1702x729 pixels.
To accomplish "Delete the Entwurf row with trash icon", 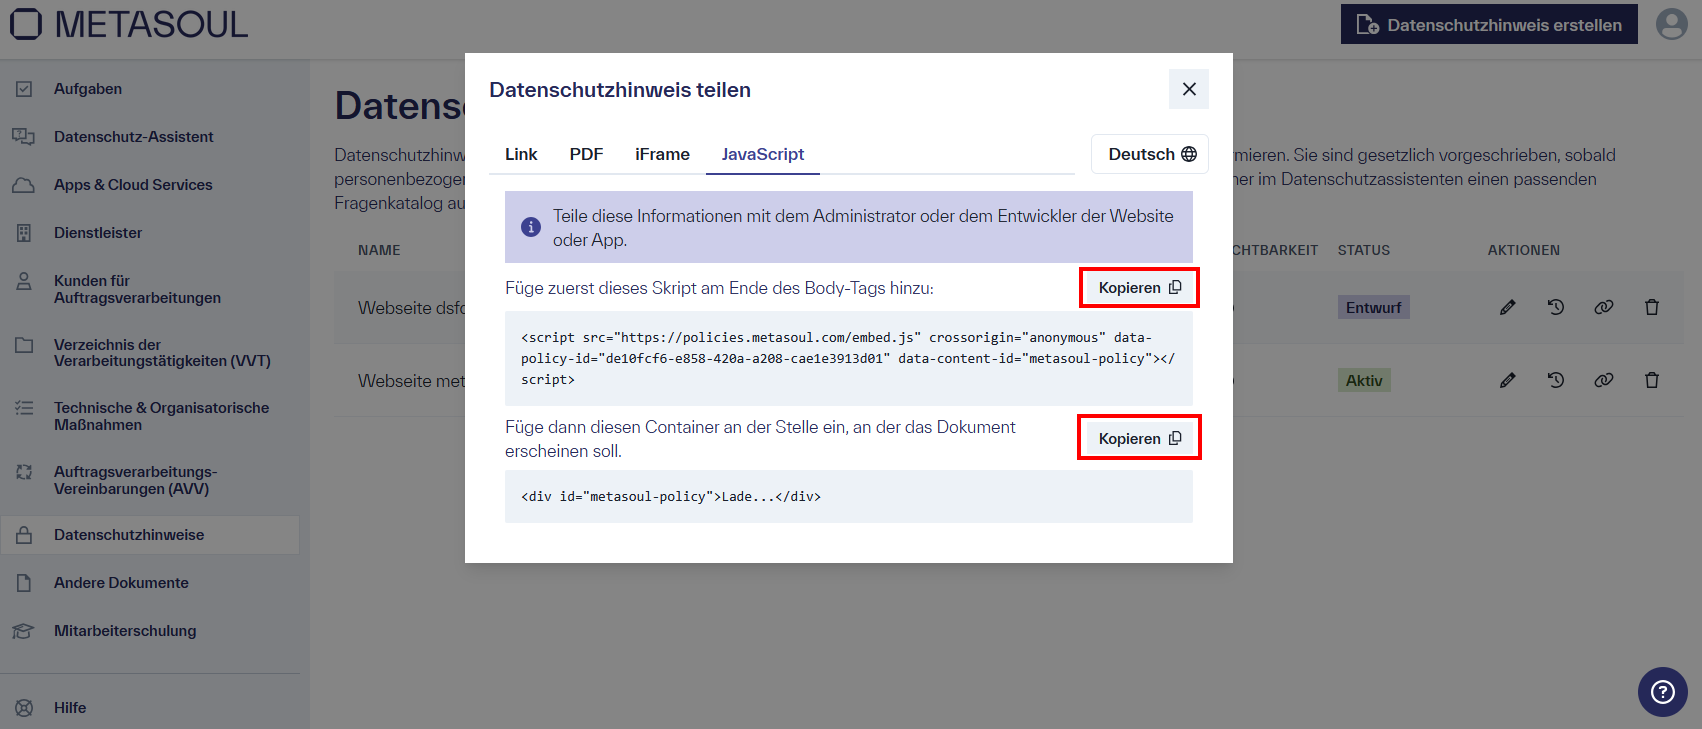I will [x=1652, y=307].
